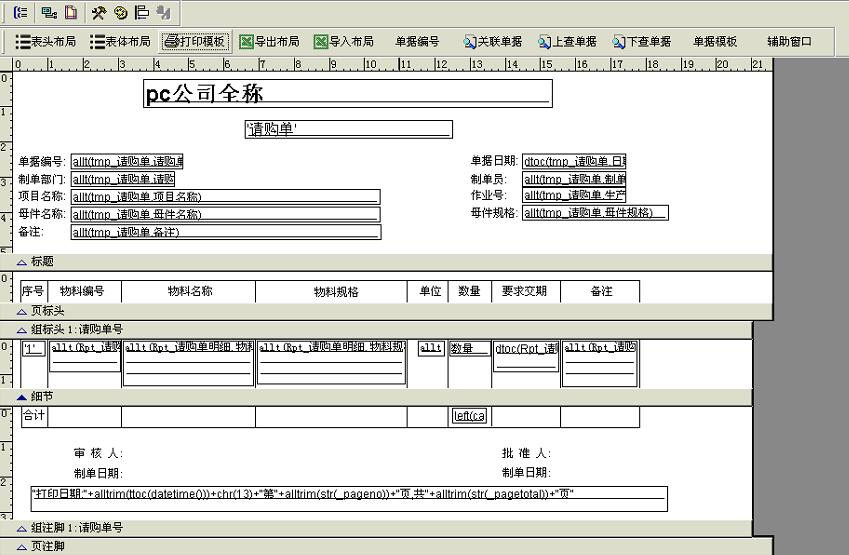Click 导入布局 to import a layout
This screenshot has height=555, width=849.
[x=343, y=42]
